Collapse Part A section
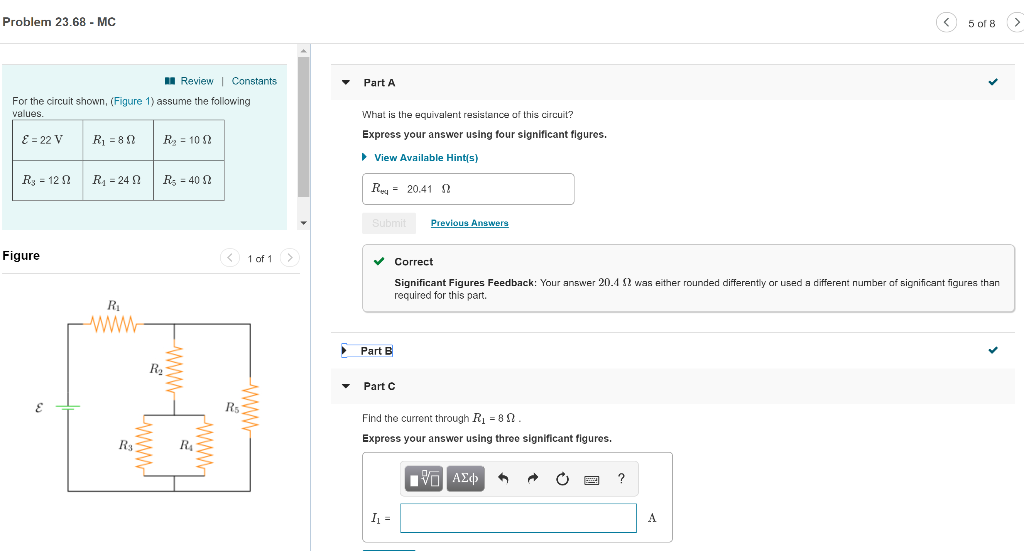 point(346,83)
